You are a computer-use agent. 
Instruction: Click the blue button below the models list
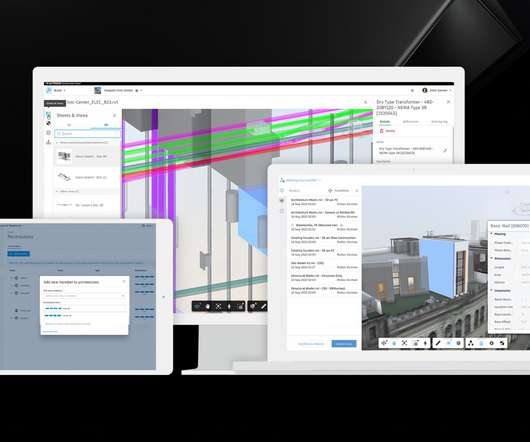click(x=344, y=344)
